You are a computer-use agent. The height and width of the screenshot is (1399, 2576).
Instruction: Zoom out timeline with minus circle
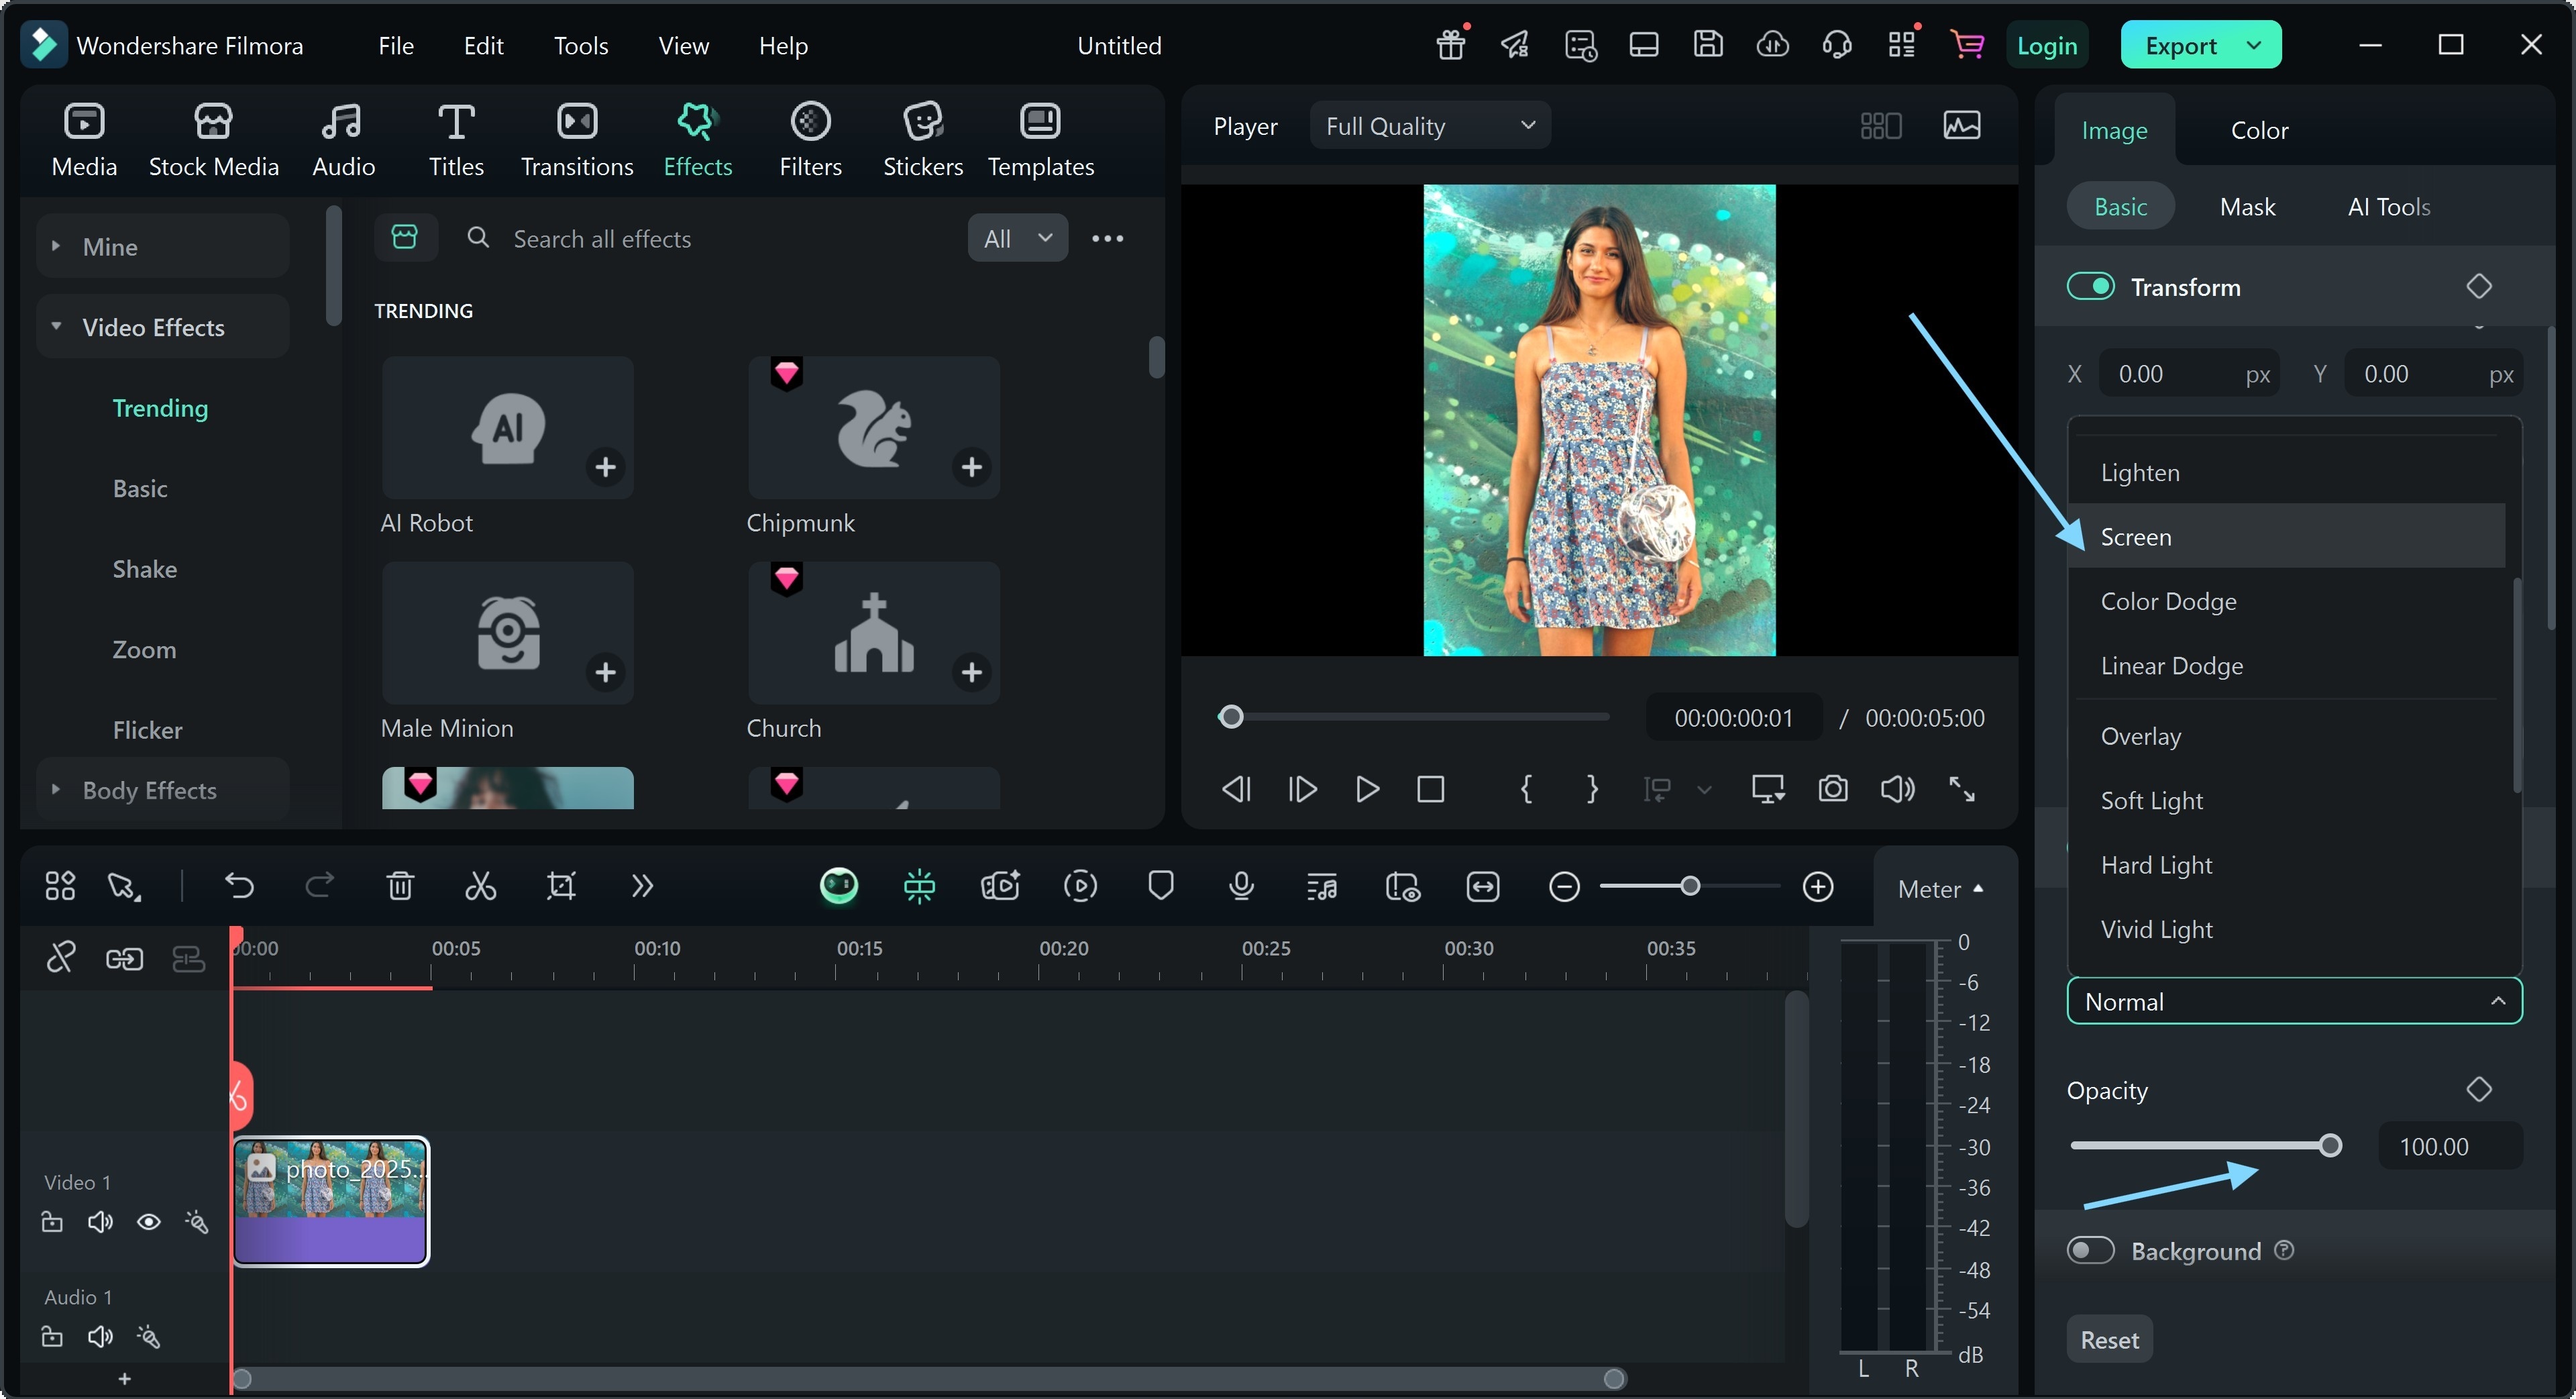click(1564, 887)
